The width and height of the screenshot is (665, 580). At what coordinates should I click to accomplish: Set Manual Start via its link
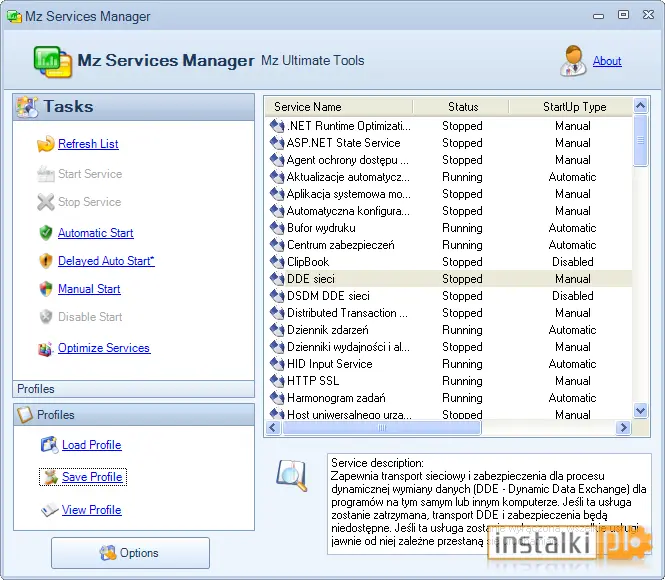[89, 289]
